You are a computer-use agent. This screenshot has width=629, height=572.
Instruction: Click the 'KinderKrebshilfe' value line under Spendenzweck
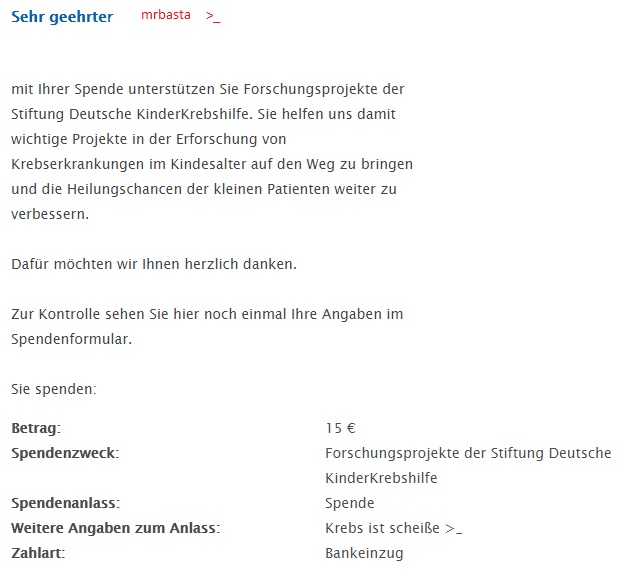pos(381,478)
